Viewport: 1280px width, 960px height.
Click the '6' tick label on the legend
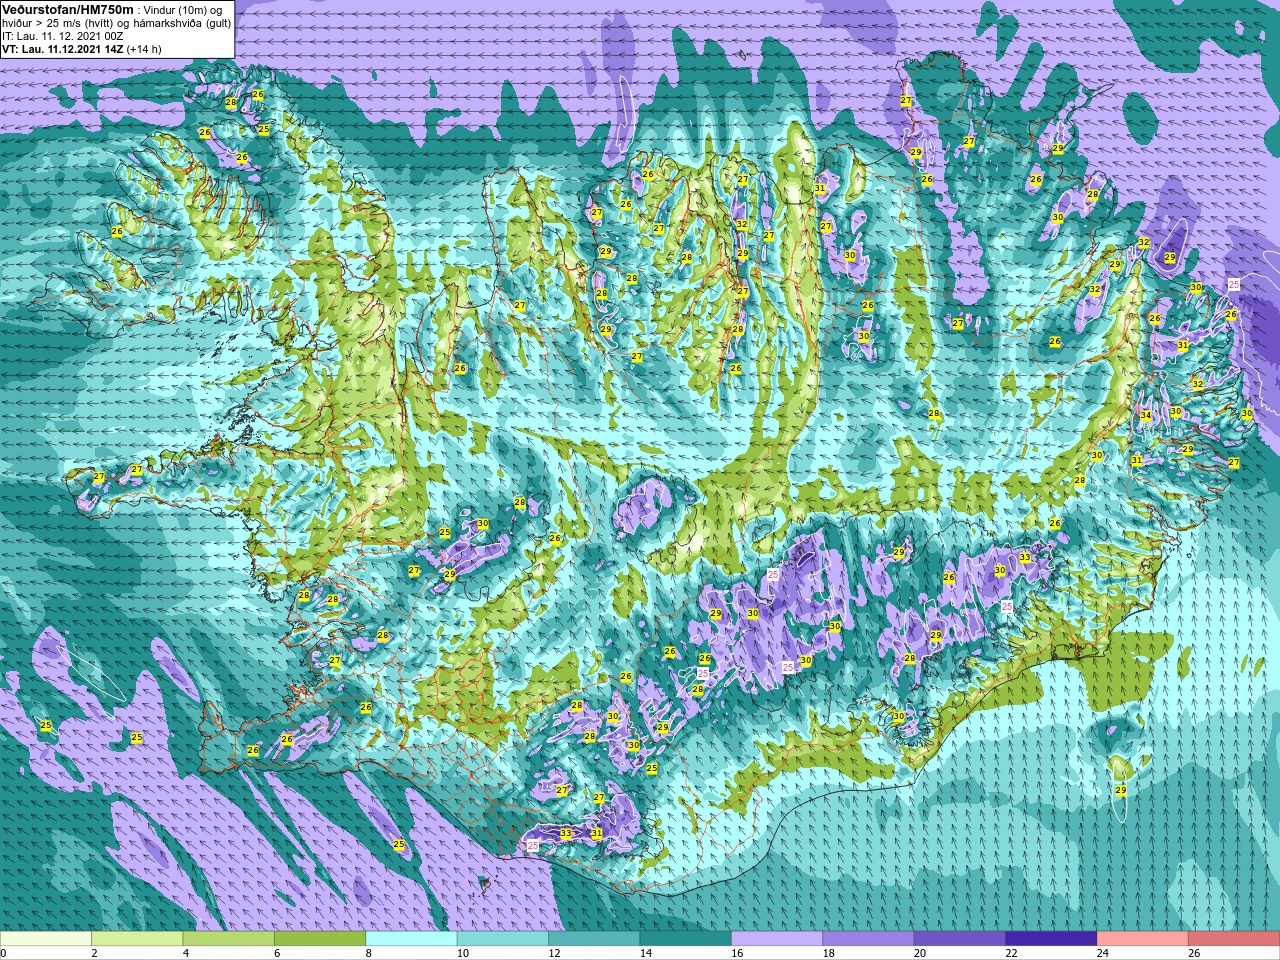(x=277, y=953)
